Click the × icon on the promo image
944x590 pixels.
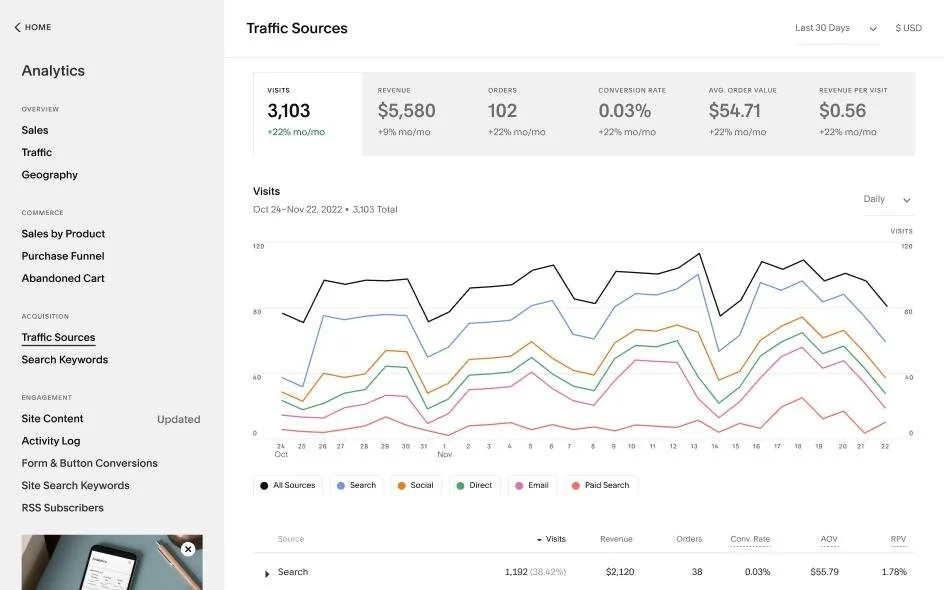(188, 549)
